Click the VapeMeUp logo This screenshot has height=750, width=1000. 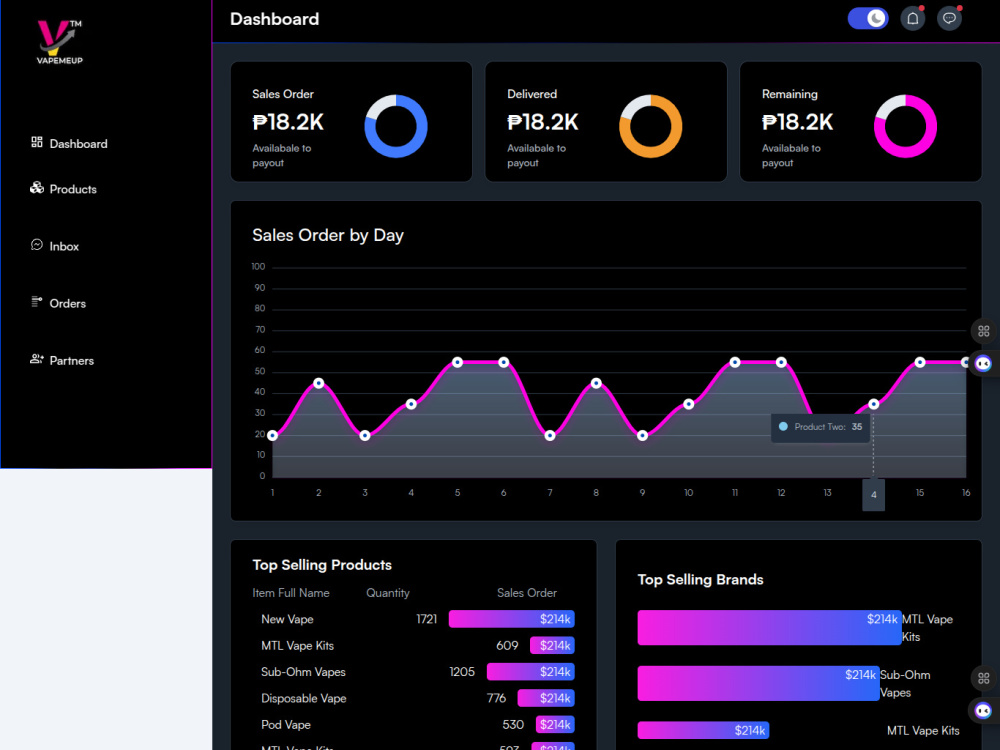coord(59,42)
